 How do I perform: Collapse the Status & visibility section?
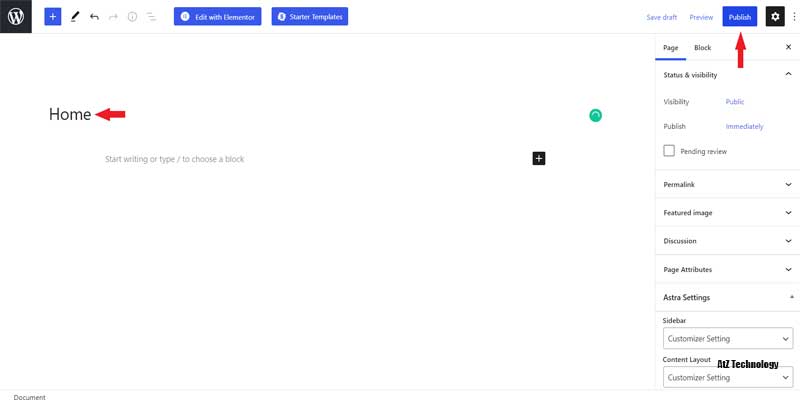click(x=728, y=74)
